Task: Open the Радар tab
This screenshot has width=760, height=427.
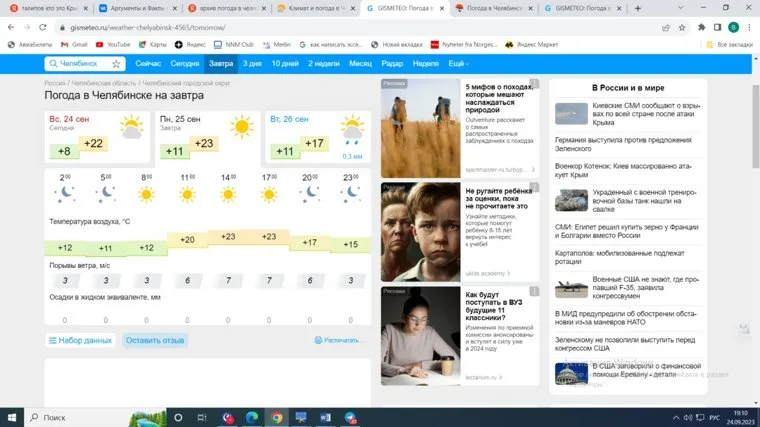Action: (392, 63)
